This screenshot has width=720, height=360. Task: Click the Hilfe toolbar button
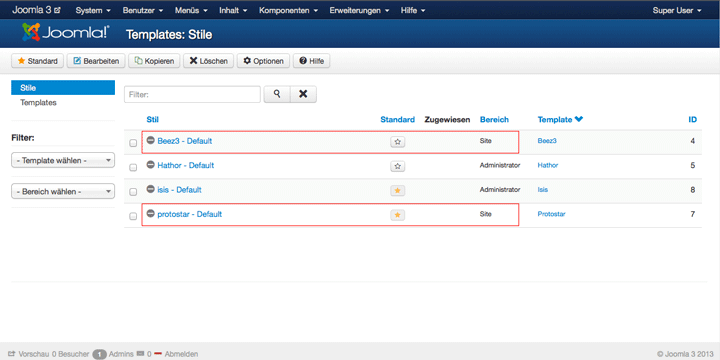pyautogui.click(x=311, y=61)
